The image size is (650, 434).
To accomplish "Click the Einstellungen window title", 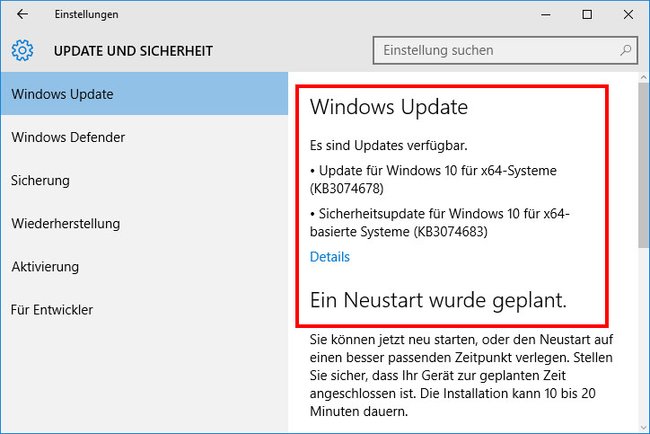I will [x=86, y=15].
